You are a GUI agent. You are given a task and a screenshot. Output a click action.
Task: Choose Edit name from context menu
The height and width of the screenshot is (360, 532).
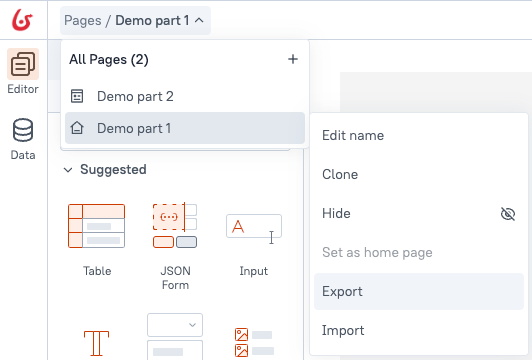click(419, 135)
